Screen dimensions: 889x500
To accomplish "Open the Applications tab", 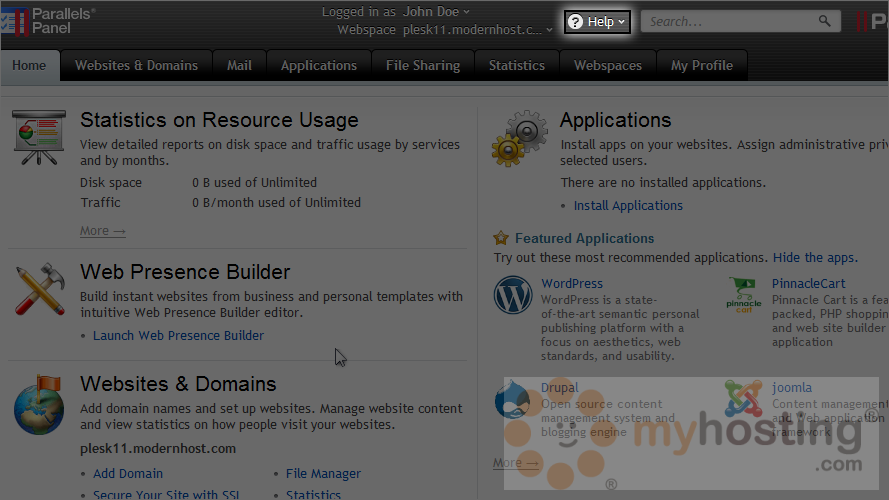I will [319, 66].
